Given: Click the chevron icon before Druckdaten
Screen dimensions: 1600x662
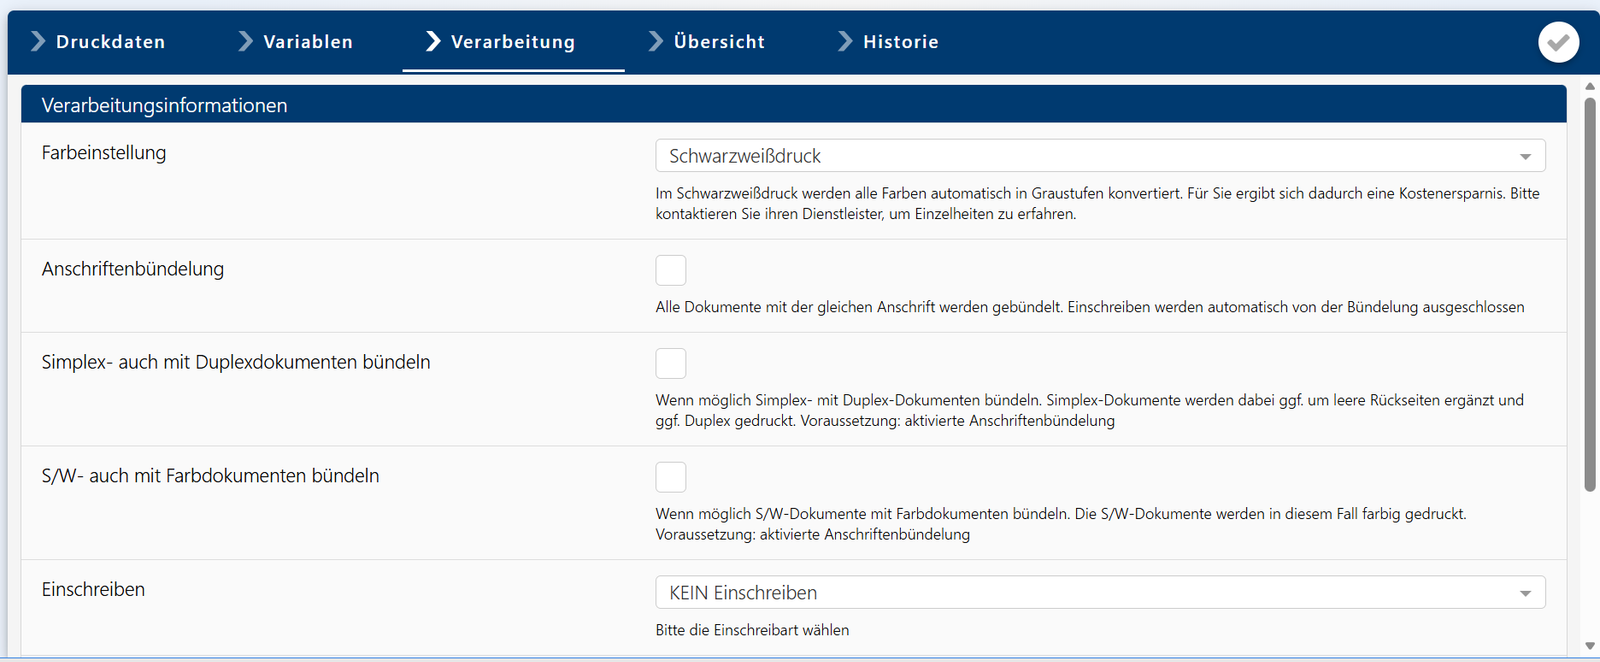Looking at the screenshot, I should tap(38, 41).
